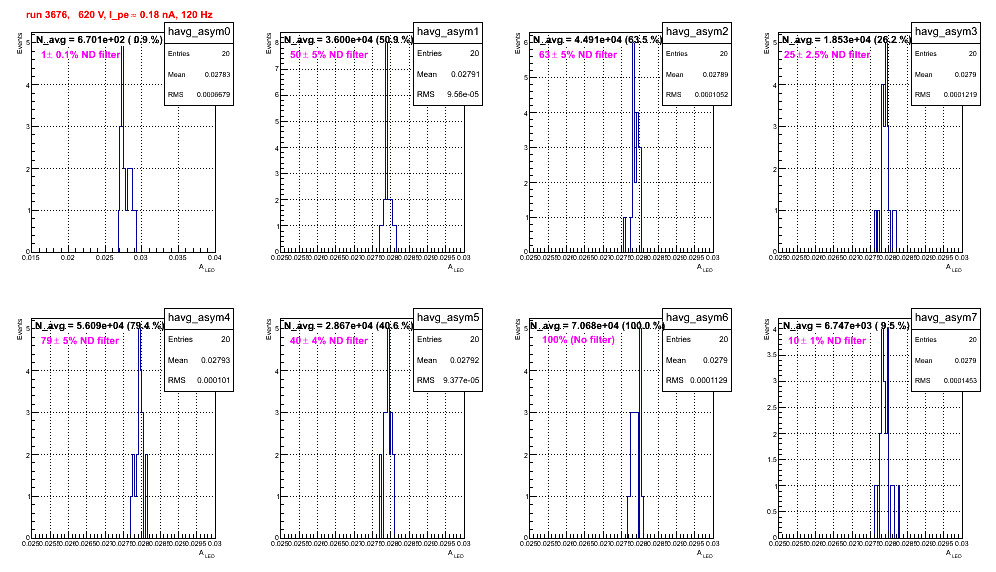Click Mean value 0.02793 in havg_asym4 box

pos(215,360)
